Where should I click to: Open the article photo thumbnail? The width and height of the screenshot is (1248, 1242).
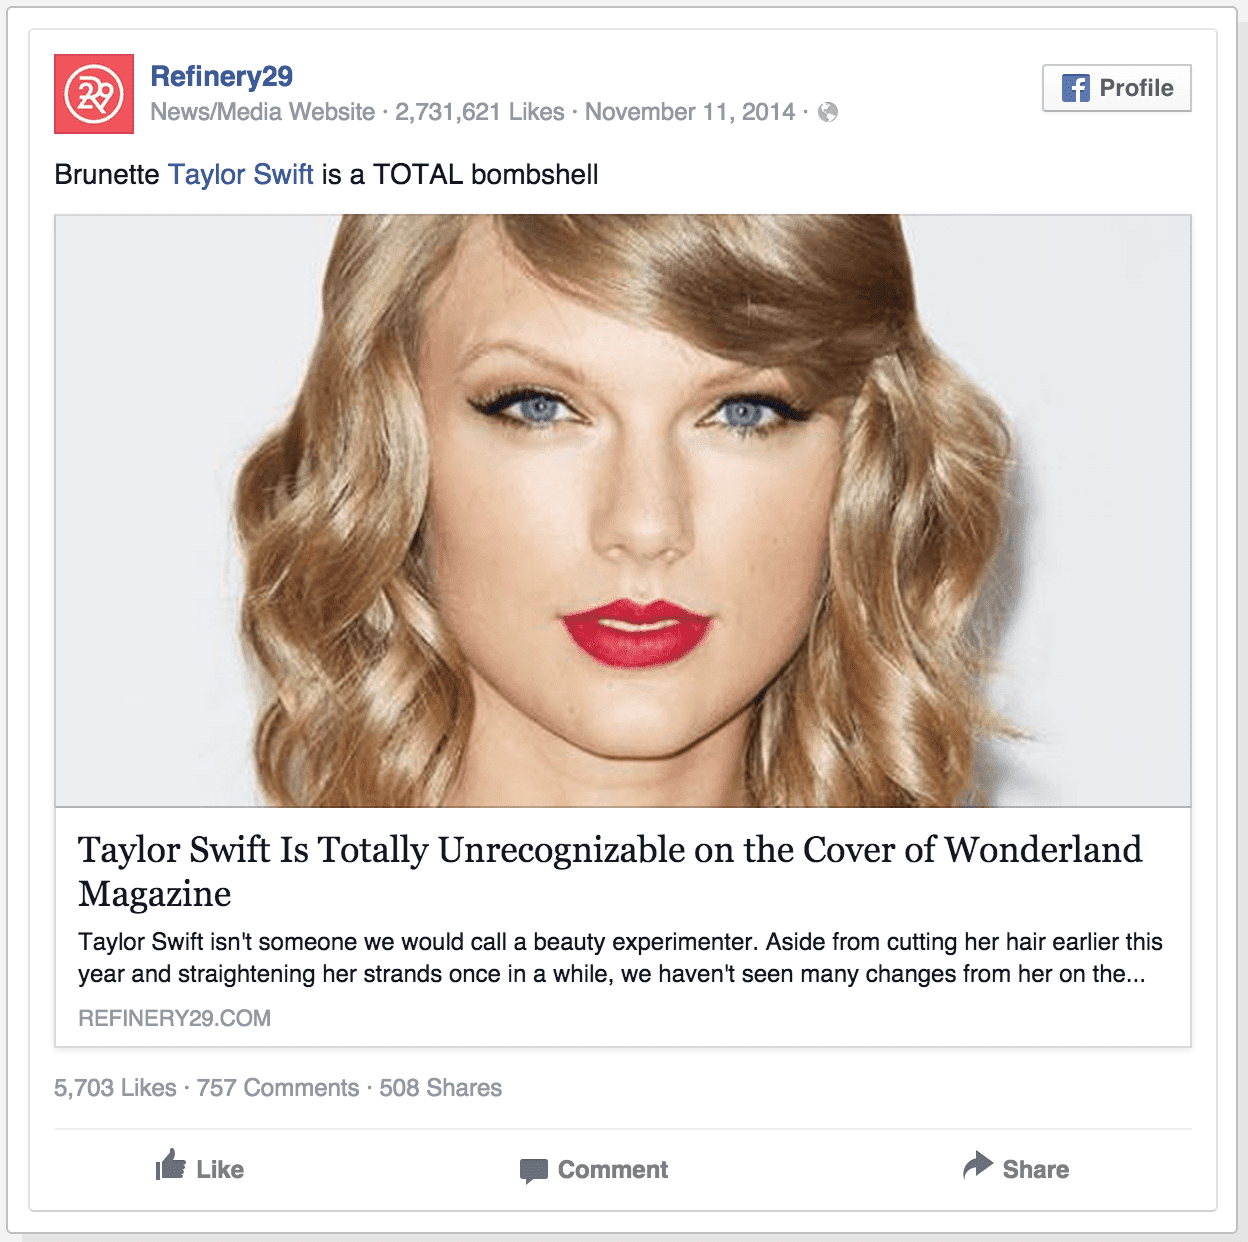tap(623, 510)
